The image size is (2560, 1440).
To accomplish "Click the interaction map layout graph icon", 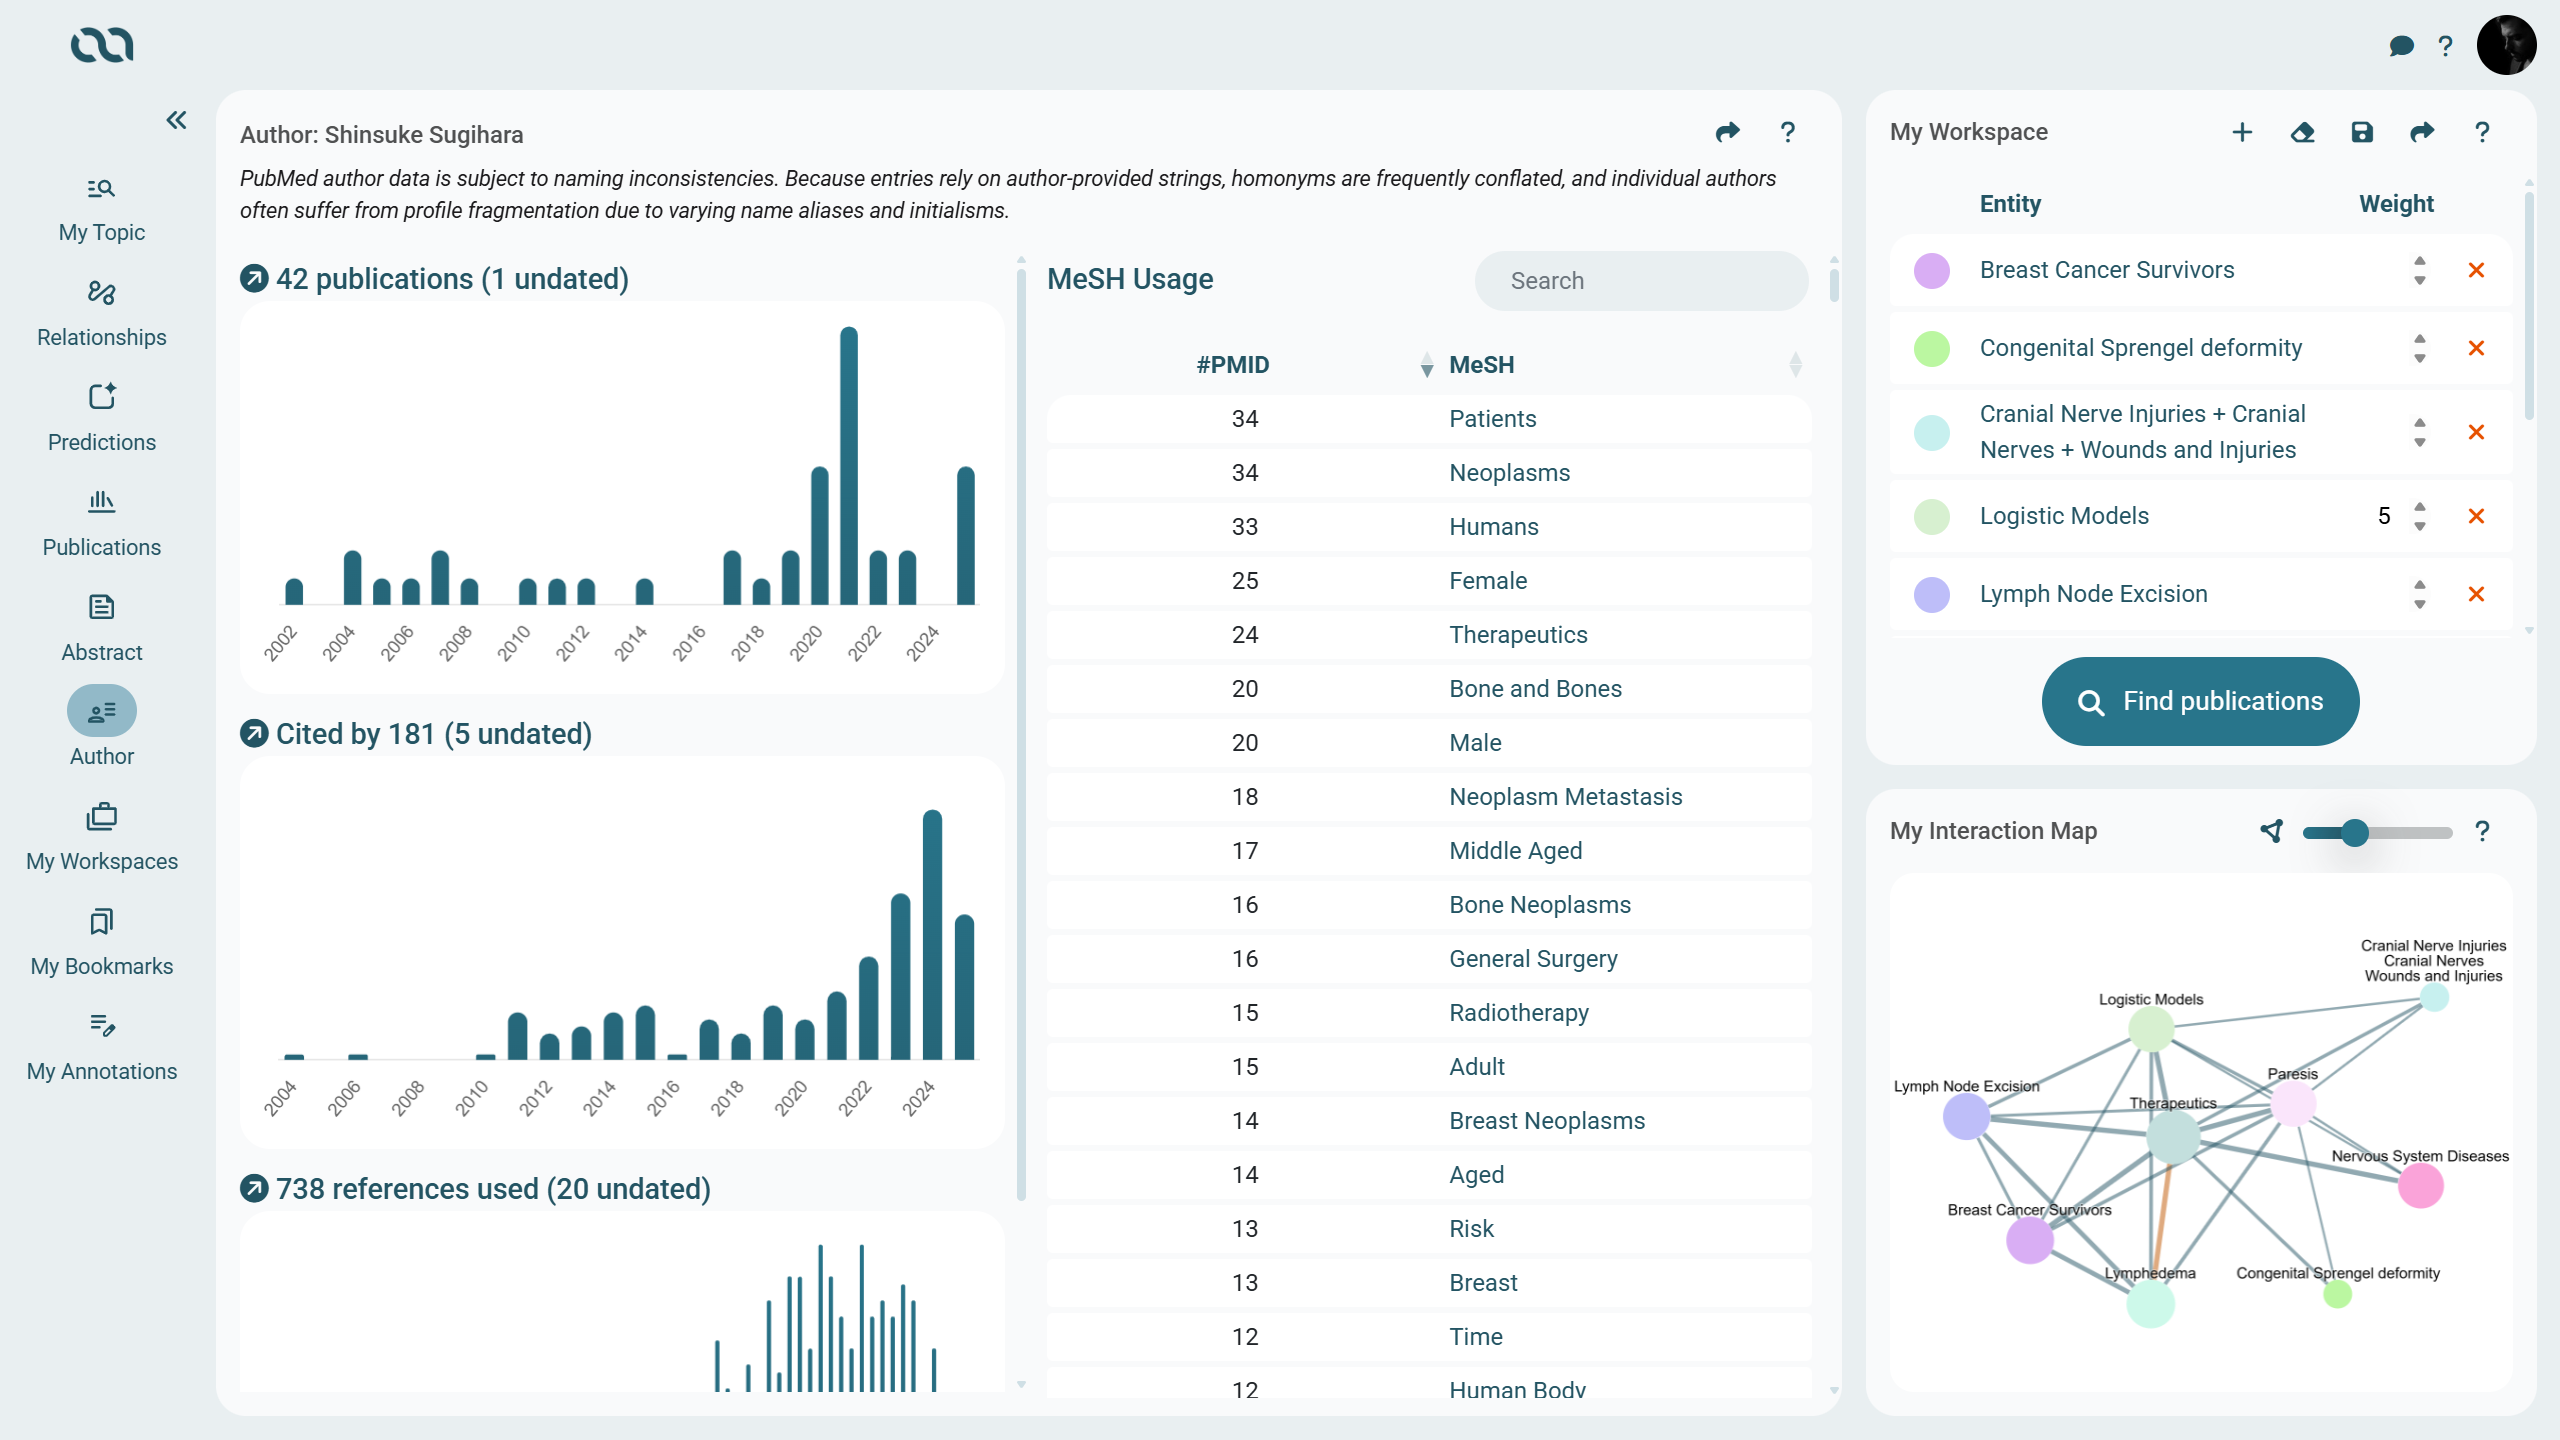I will 2272,831.
